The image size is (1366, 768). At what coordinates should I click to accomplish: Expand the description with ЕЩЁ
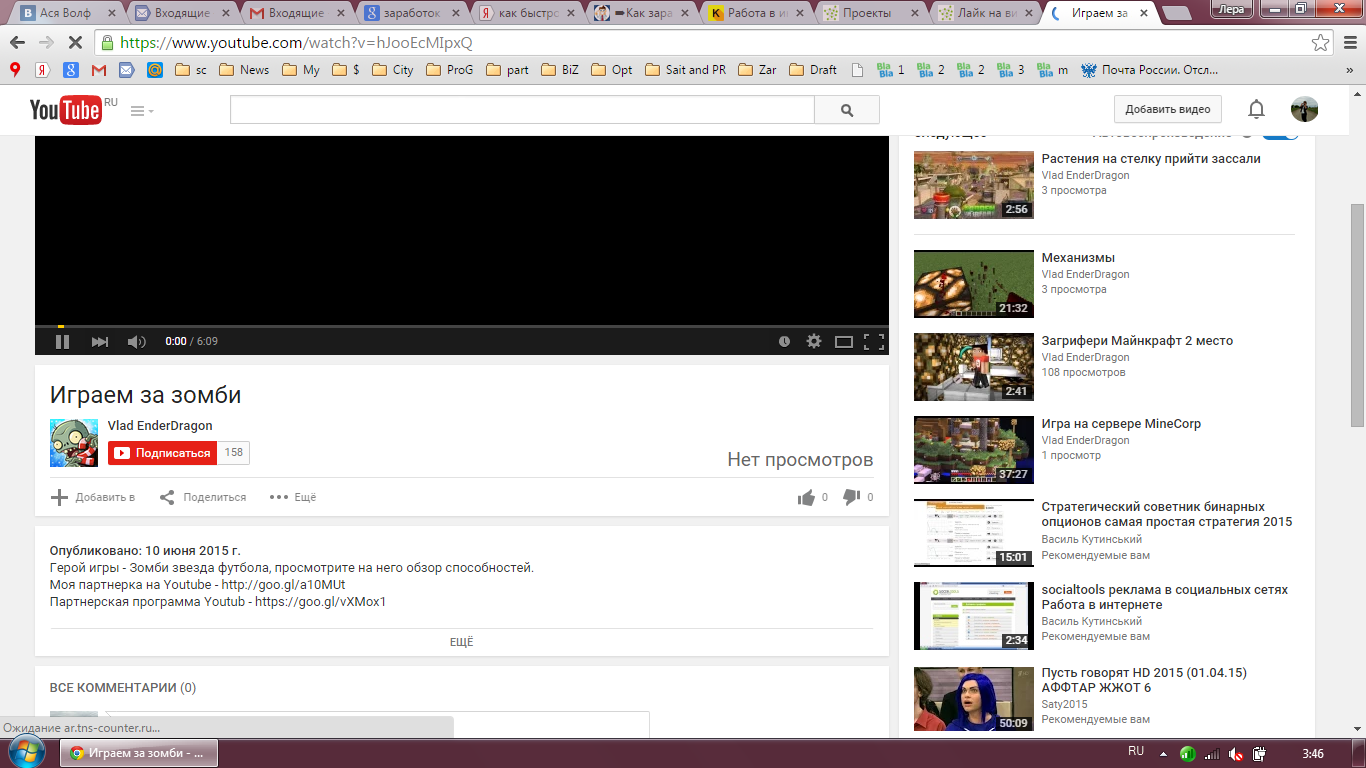coord(462,642)
